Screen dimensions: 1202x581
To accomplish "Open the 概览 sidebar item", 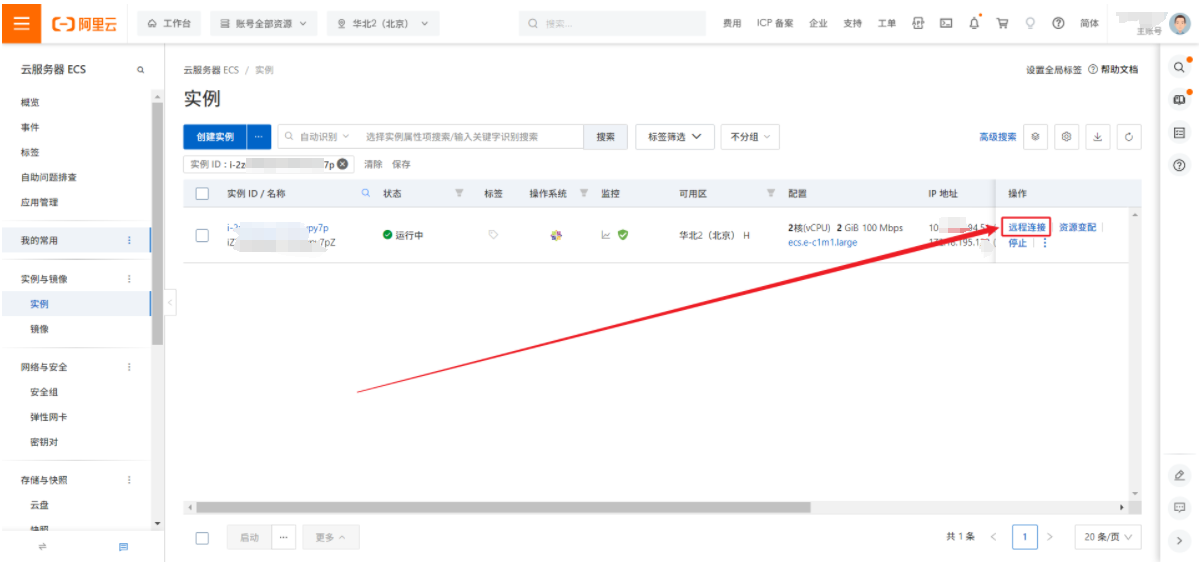I will click(x=30, y=102).
